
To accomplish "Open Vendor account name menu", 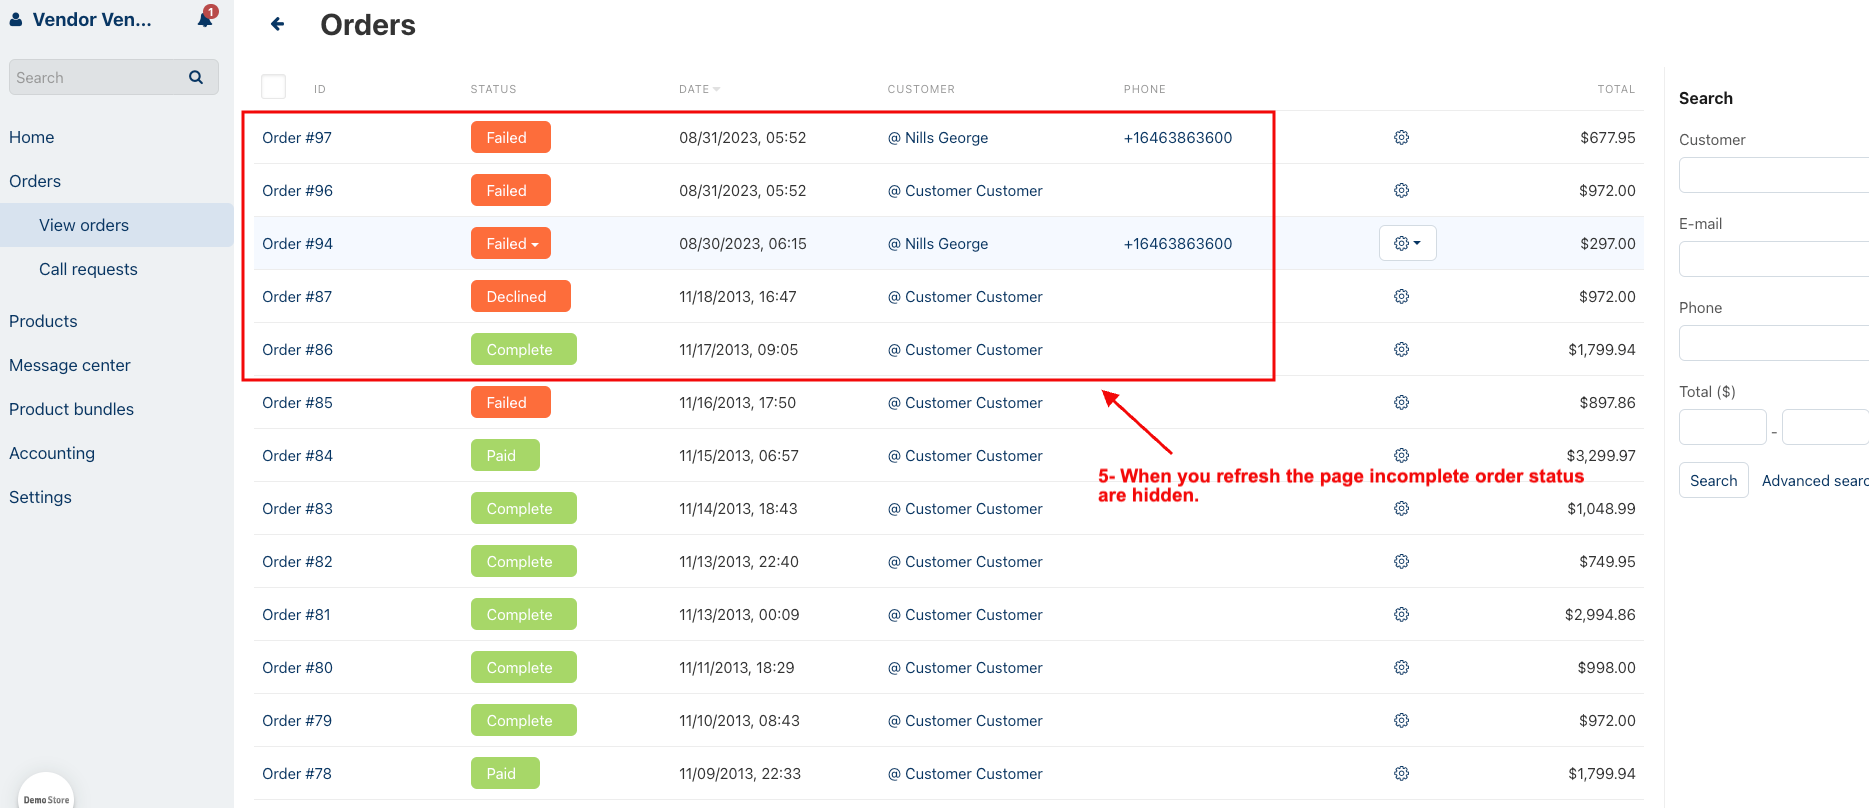I will [x=92, y=19].
